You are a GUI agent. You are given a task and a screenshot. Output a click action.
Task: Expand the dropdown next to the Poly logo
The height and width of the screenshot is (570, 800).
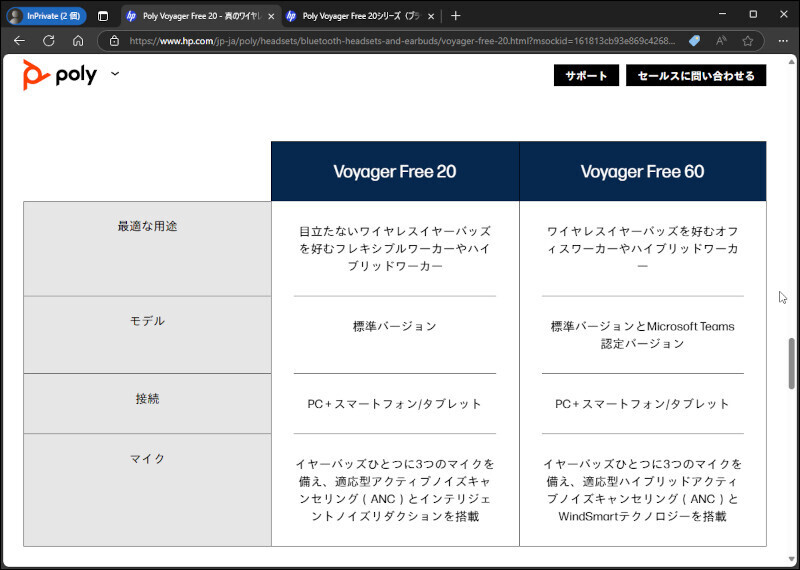115,74
